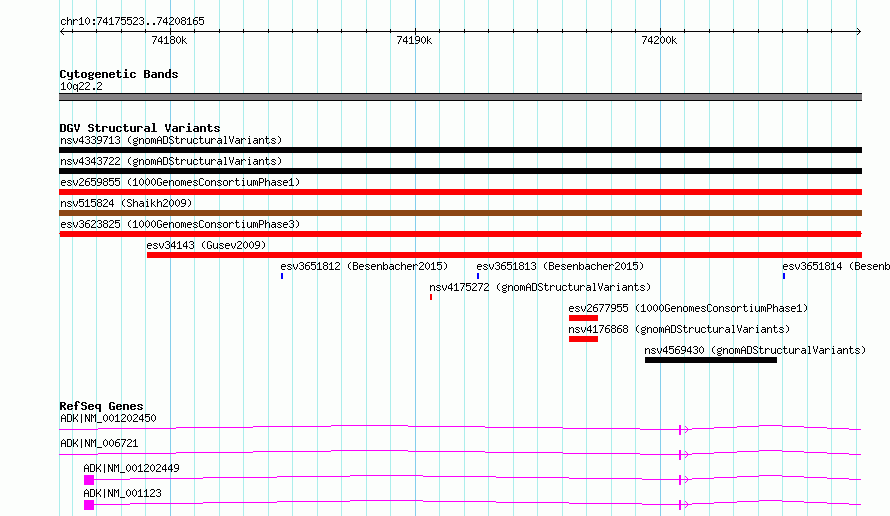Click the gray 10q22.2 cytoband bar

point(460,97)
